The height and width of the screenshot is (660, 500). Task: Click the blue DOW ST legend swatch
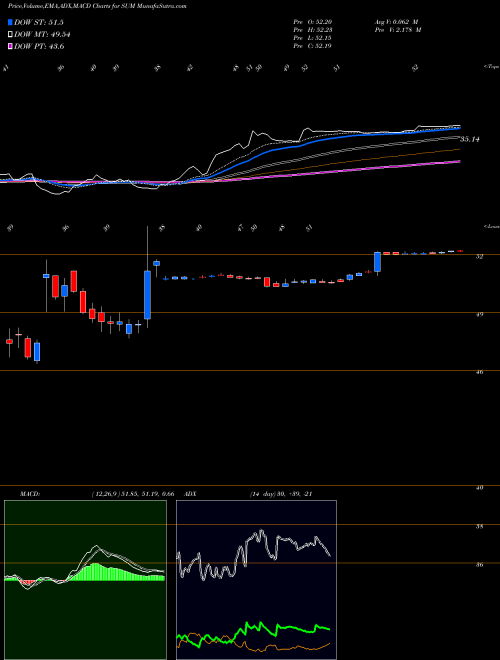10,22
